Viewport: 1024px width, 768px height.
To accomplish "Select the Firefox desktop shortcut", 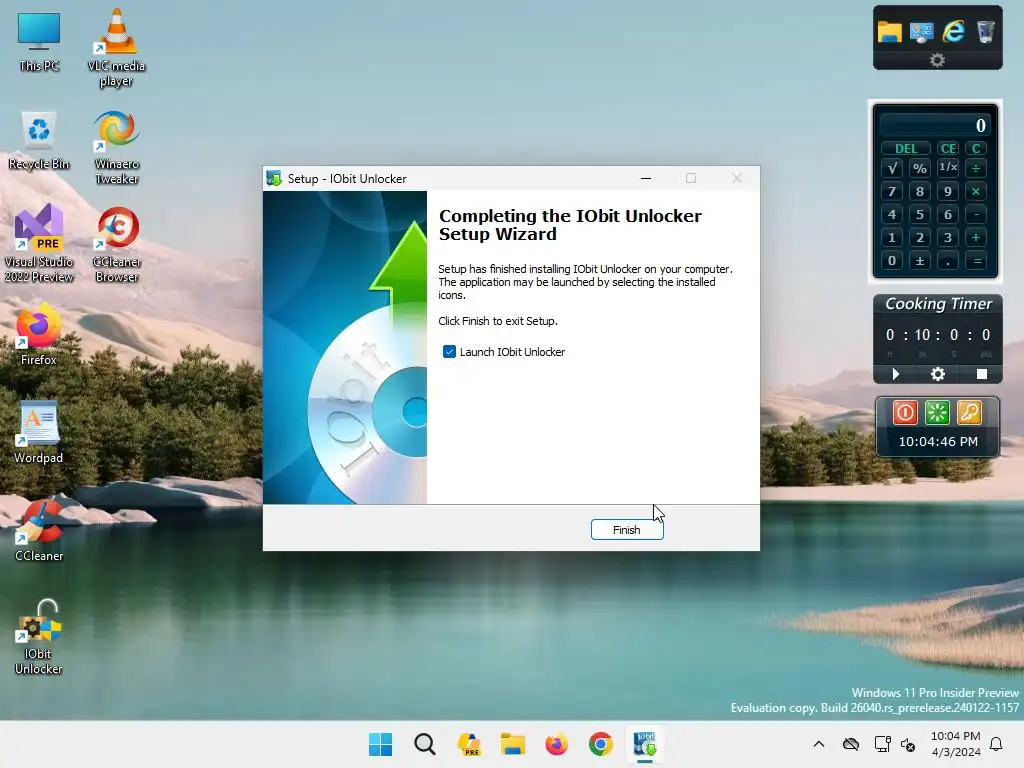I will [39, 334].
